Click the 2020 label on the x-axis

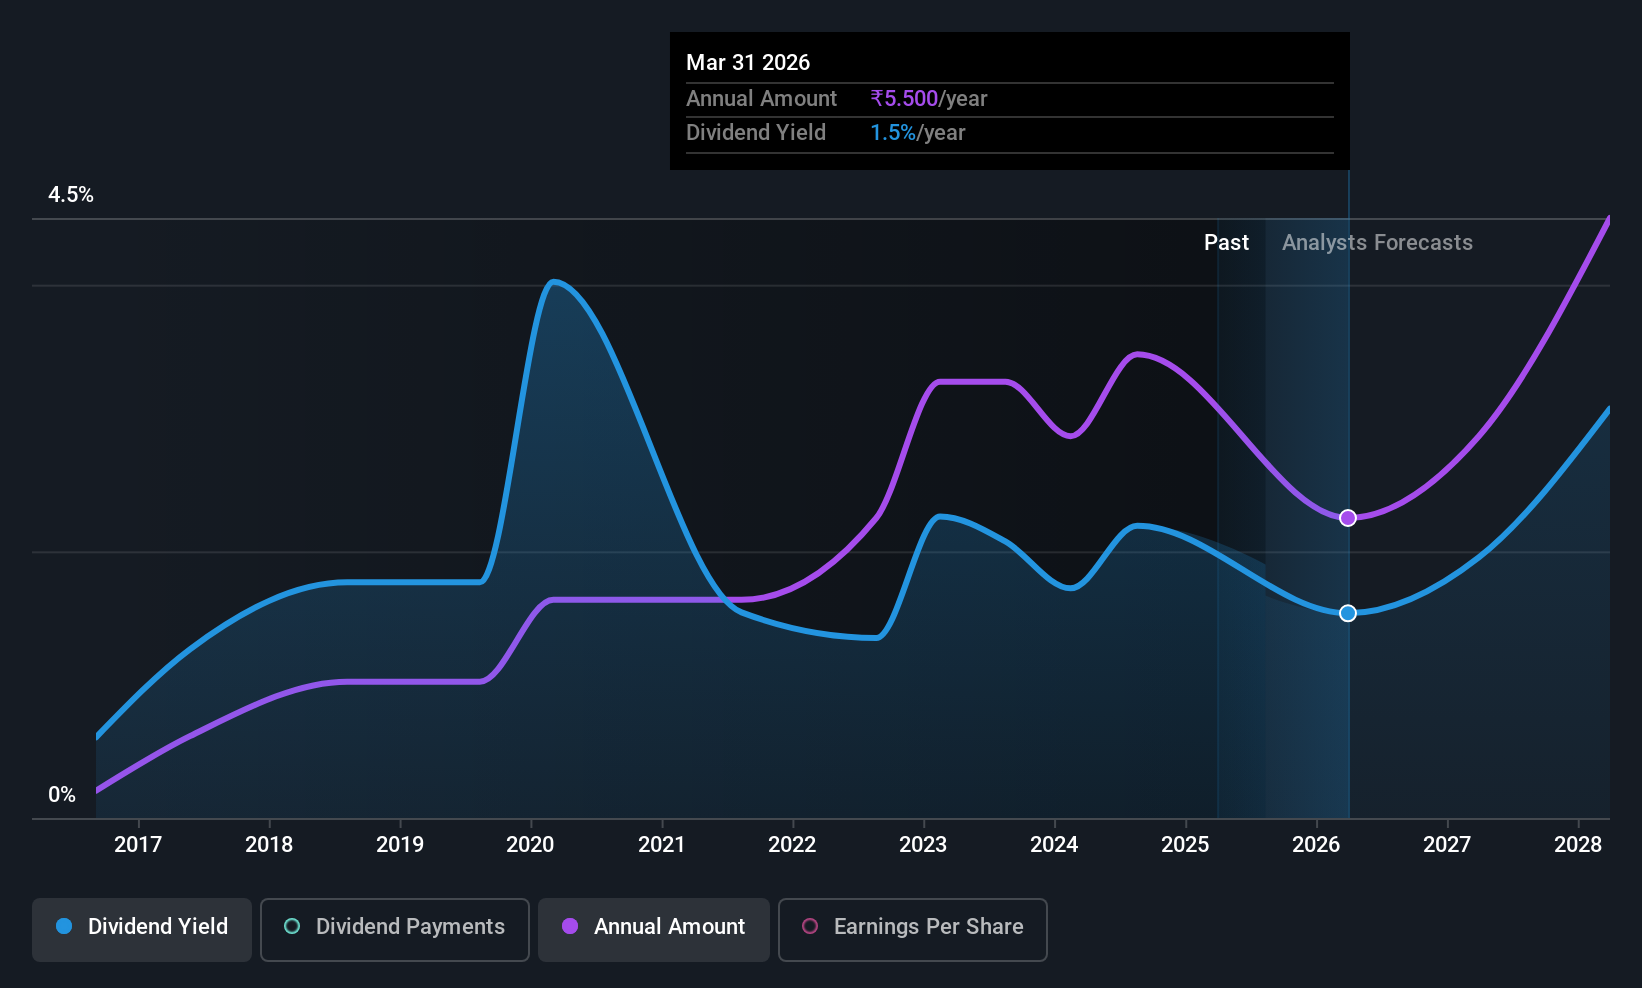tap(530, 844)
